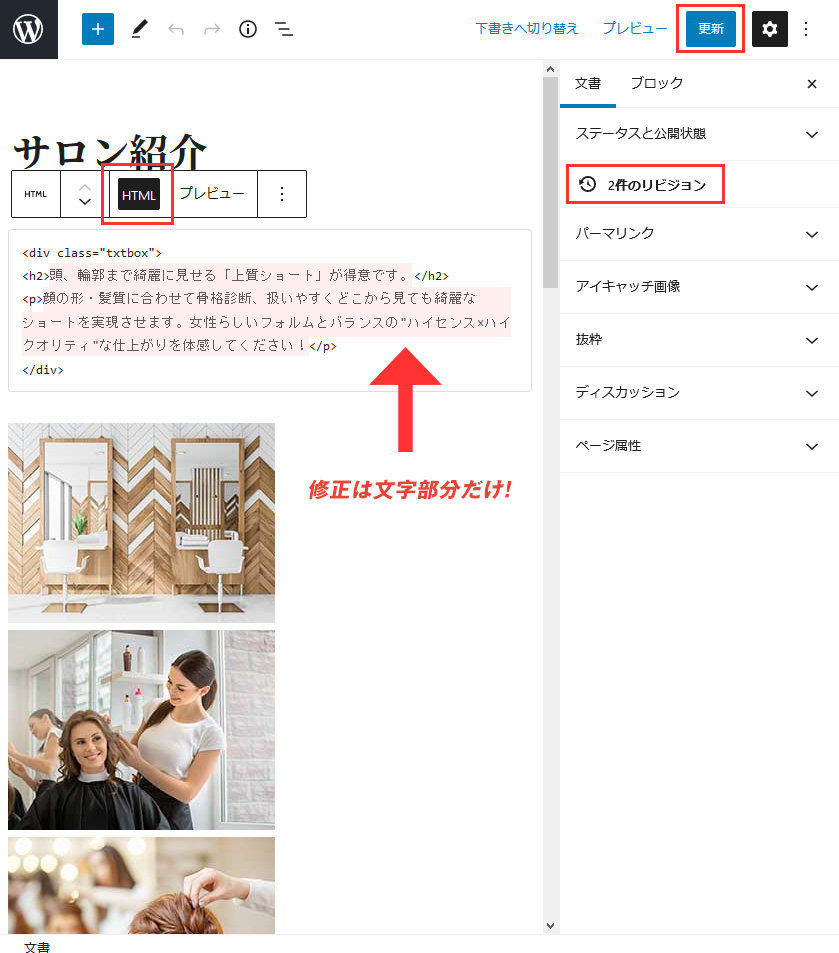Open the block navigation outline icon

point(283,29)
